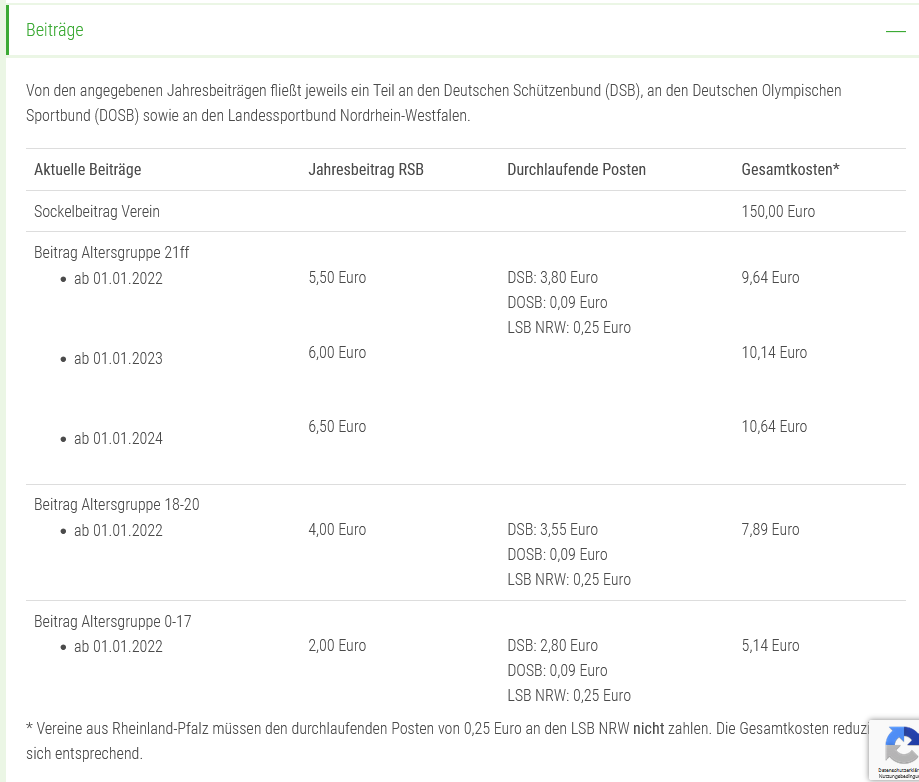
Task: Click the bold word 'nicht' in the footnote
Action: pyautogui.click(x=648, y=729)
